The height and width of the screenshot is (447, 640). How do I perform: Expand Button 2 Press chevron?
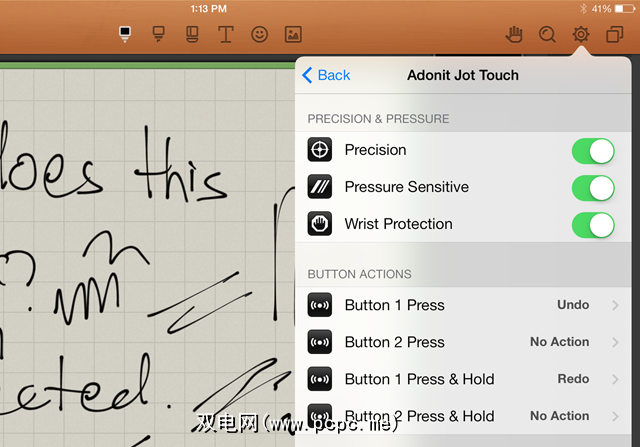616,342
